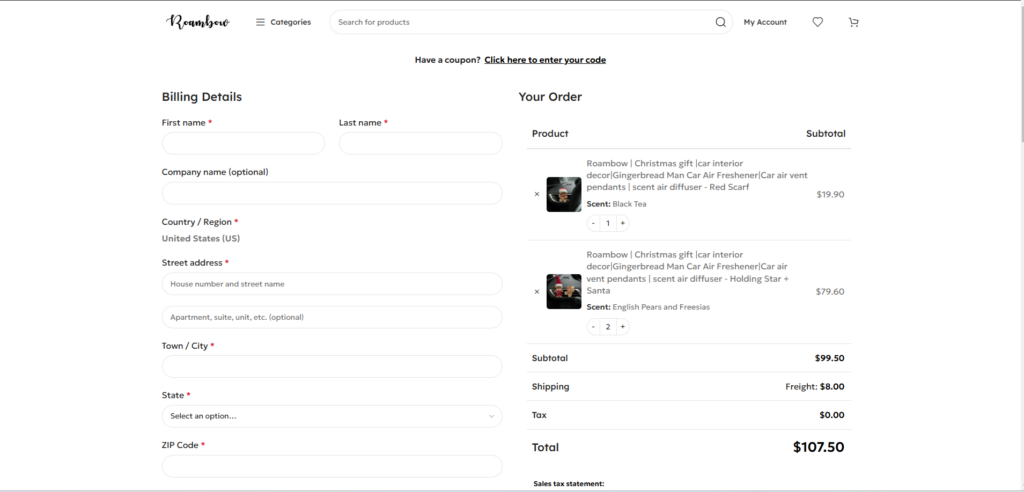Decrease quantity of Red Scarf air freshener
1024x492 pixels.
click(x=593, y=223)
